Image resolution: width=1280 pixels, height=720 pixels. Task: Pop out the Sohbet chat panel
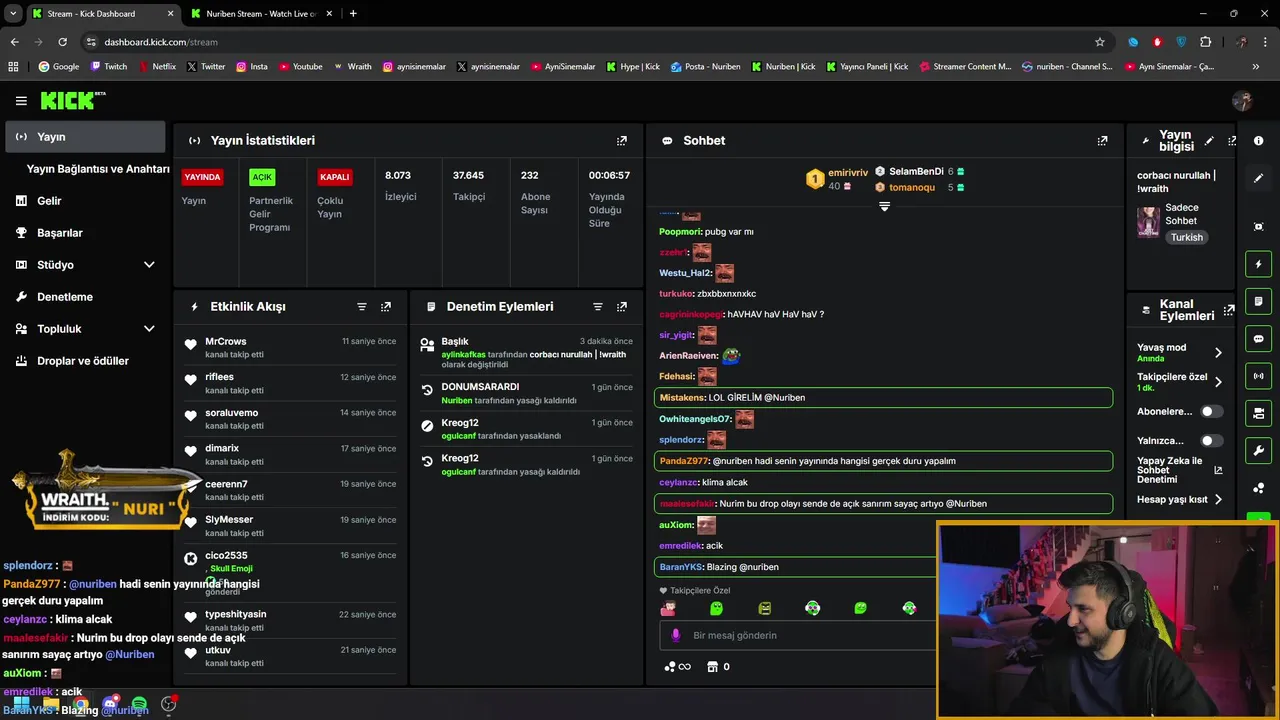tap(1102, 141)
